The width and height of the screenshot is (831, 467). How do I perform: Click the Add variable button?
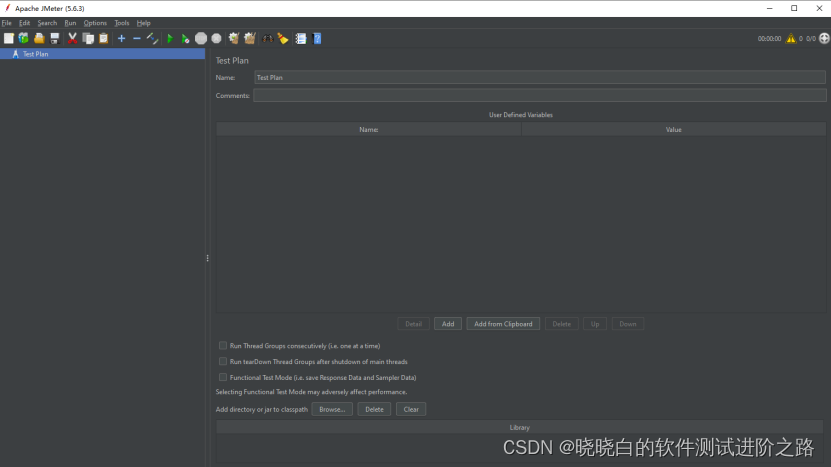point(448,324)
